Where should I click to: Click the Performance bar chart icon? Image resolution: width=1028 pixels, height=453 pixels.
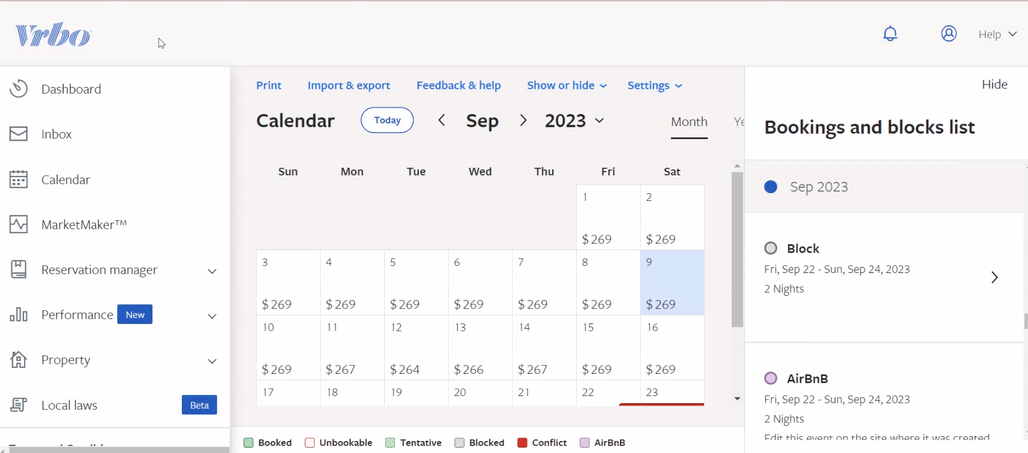19,315
